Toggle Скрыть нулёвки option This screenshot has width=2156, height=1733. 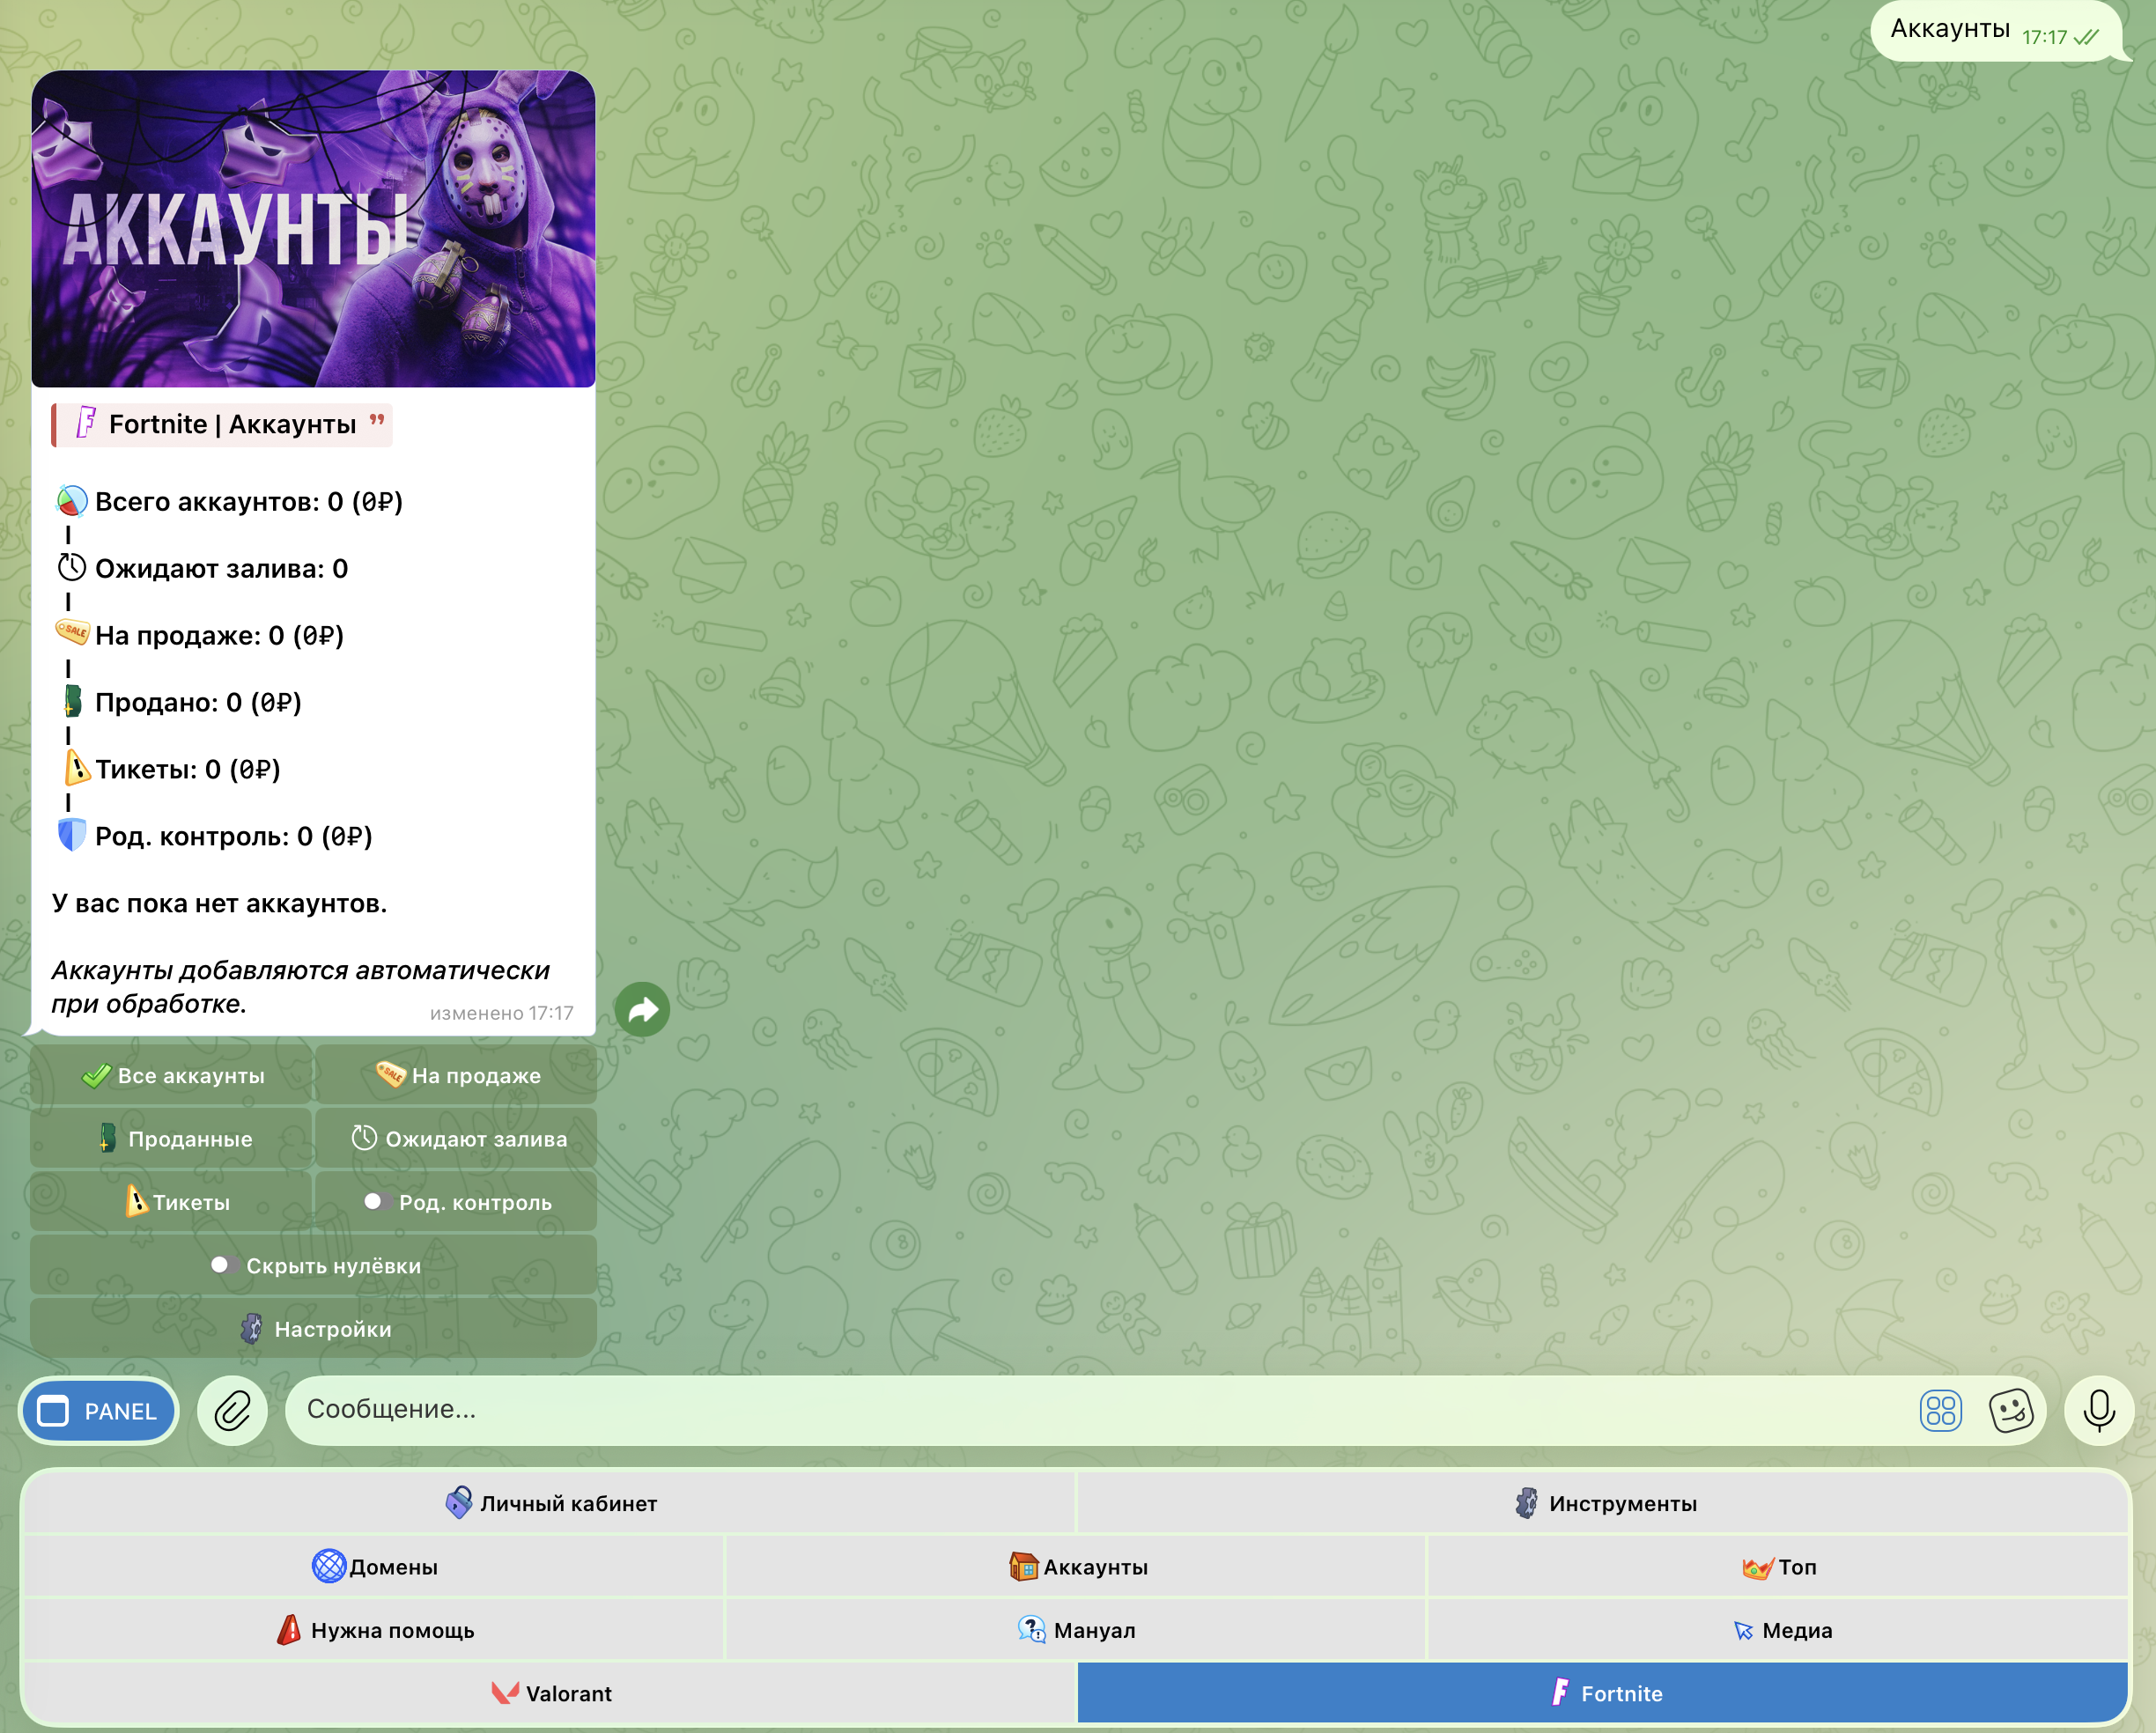pos(314,1265)
